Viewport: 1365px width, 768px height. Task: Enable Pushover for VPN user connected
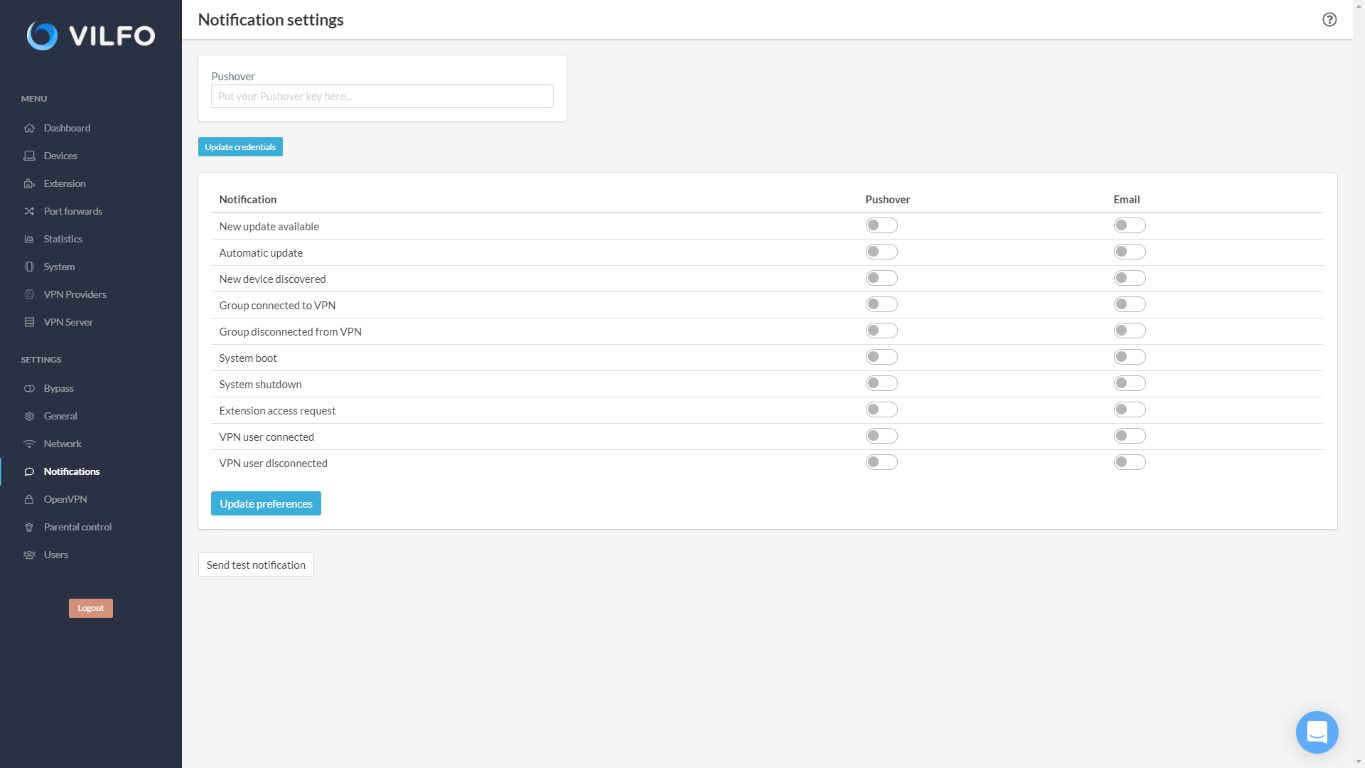[882, 436]
